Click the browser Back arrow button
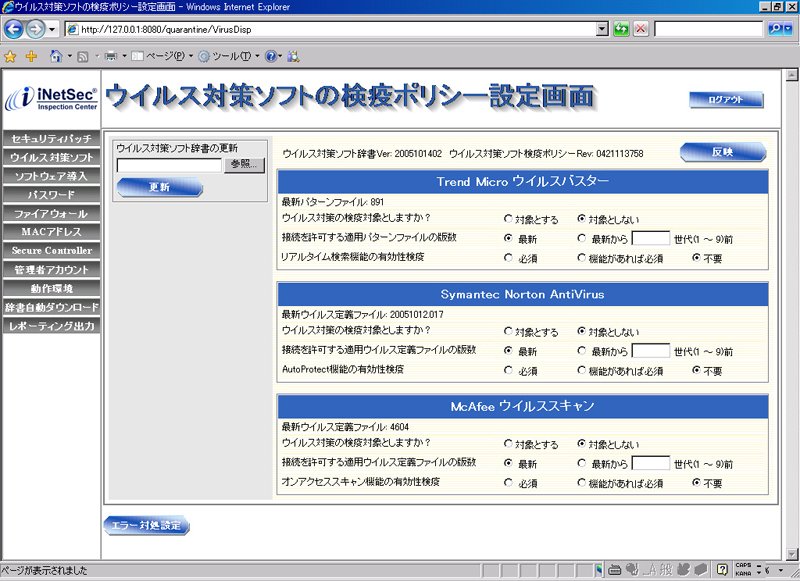This screenshot has width=800, height=581. (14, 29)
